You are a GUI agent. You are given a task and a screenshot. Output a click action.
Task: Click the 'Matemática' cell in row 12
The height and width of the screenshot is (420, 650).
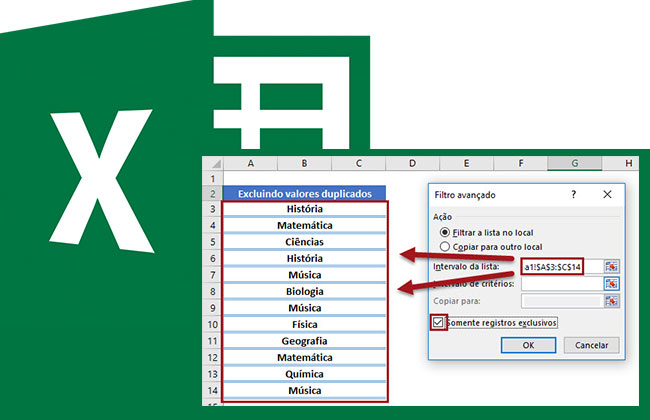pos(305,357)
